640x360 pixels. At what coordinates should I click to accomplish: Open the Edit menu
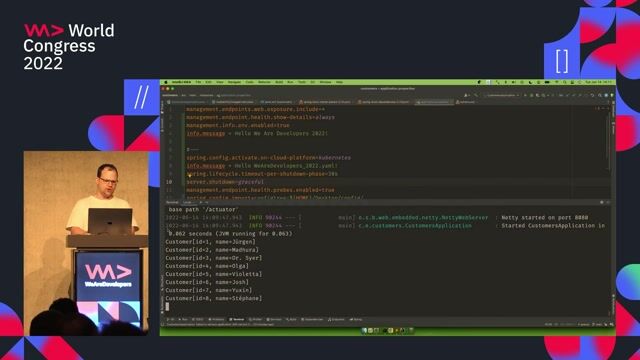(x=209, y=82)
